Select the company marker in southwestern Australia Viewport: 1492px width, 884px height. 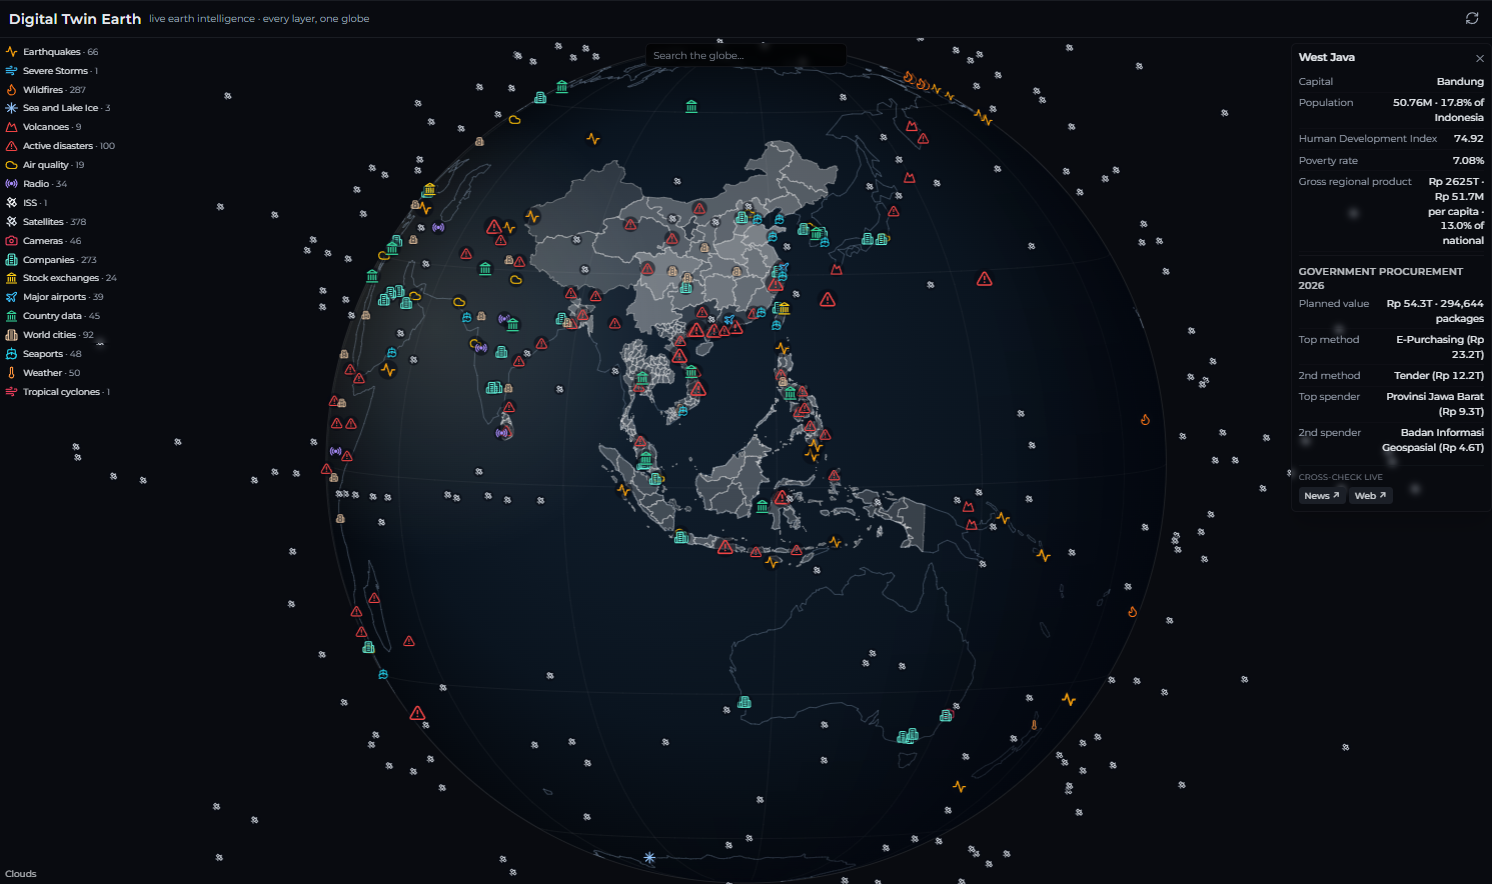tap(744, 702)
